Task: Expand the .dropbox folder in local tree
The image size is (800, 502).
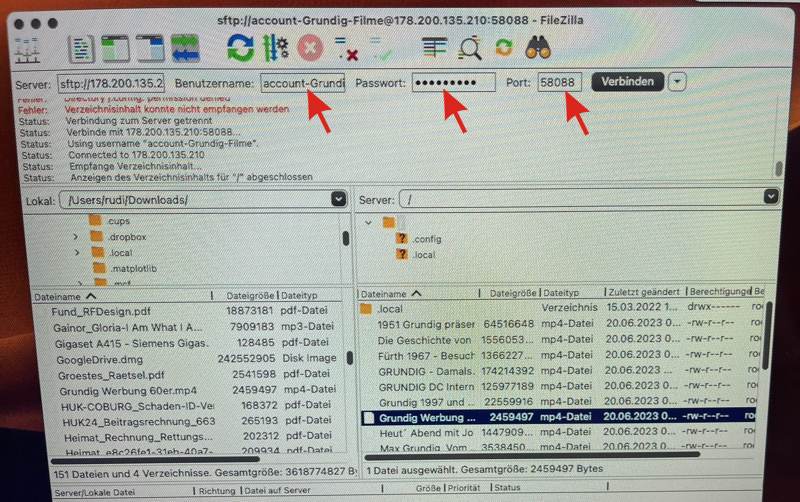Action: point(76,237)
